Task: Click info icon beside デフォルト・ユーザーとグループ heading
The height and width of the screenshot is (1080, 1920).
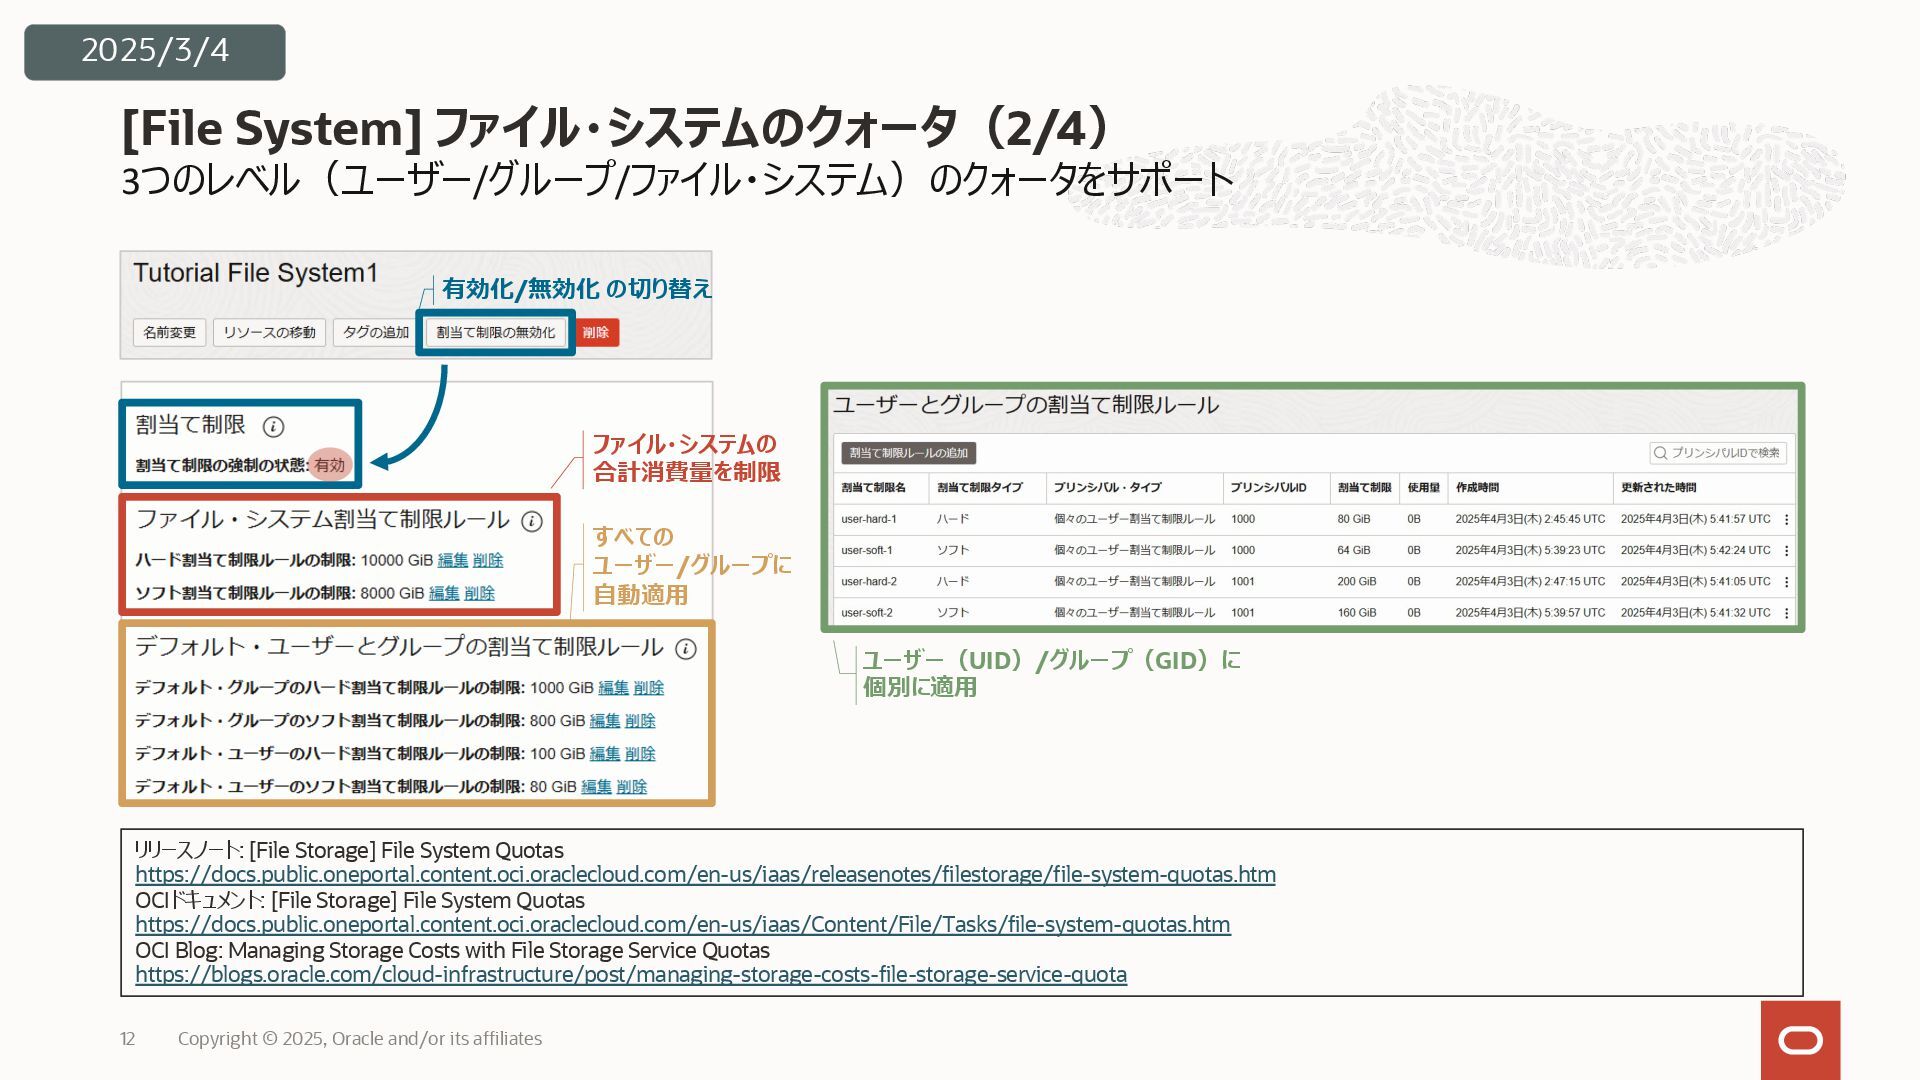Action: [x=685, y=649]
